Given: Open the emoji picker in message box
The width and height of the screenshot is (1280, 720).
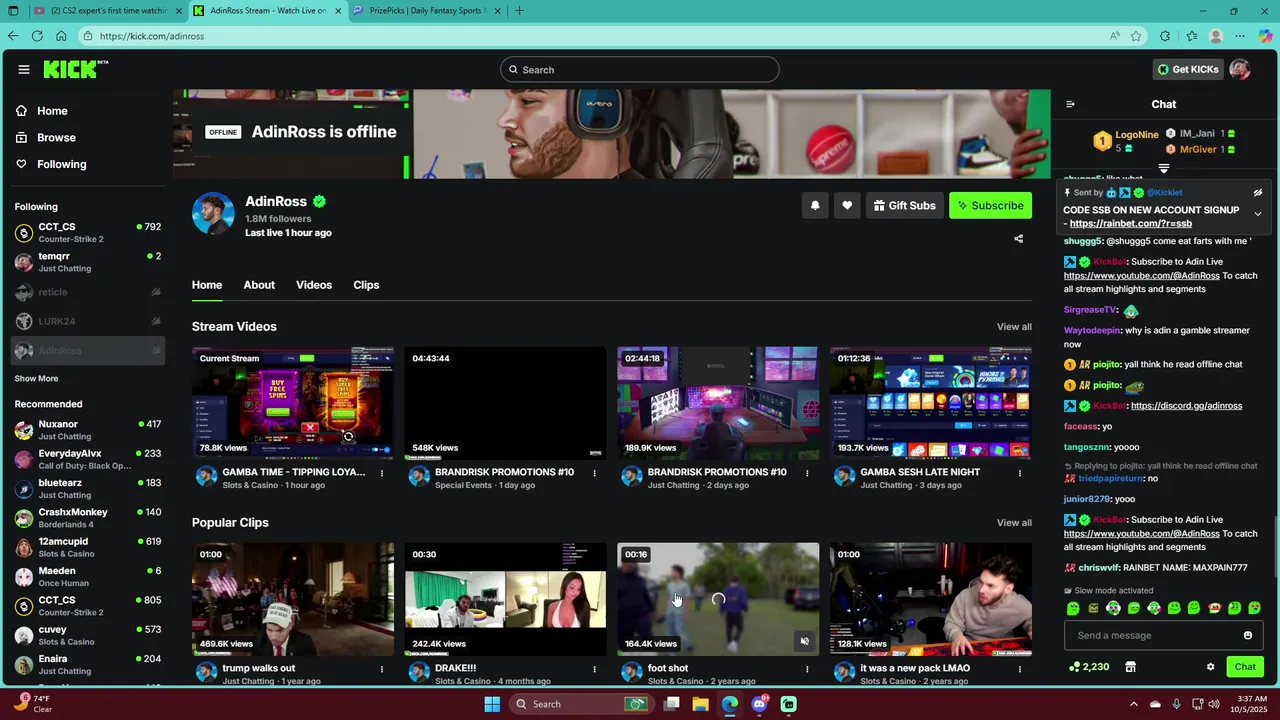Looking at the screenshot, I should click(1248, 635).
